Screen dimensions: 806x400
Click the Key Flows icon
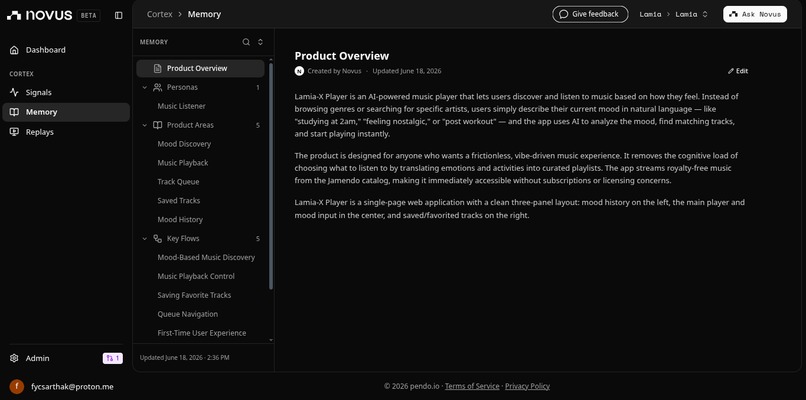pyautogui.click(x=158, y=239)
